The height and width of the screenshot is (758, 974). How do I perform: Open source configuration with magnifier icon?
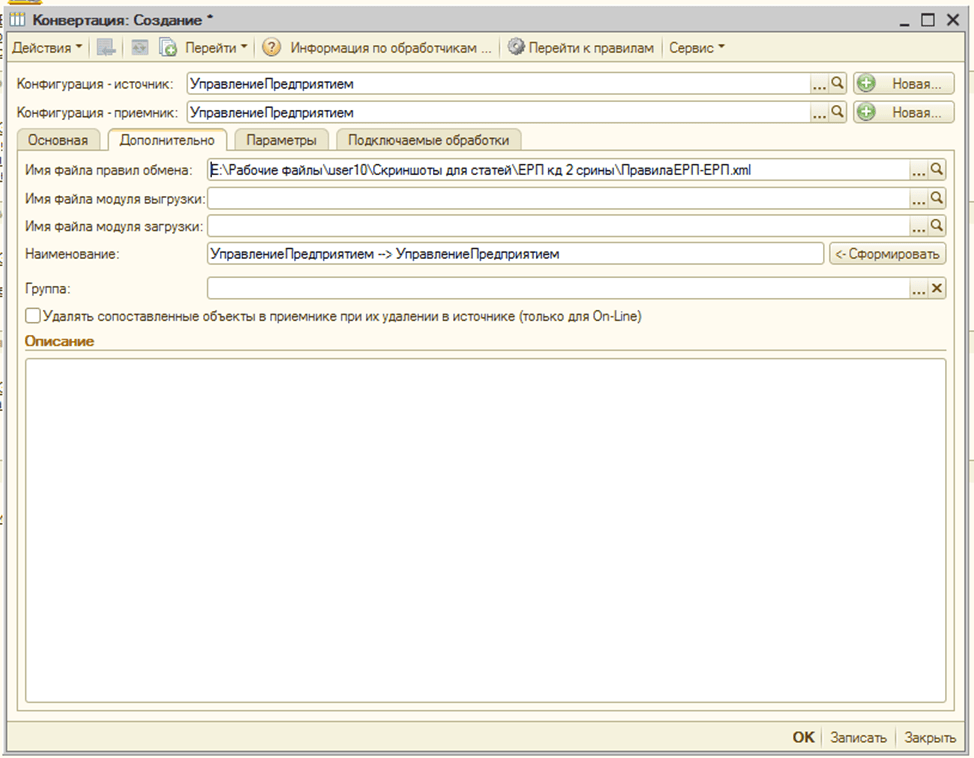click(x=838, y=85)
